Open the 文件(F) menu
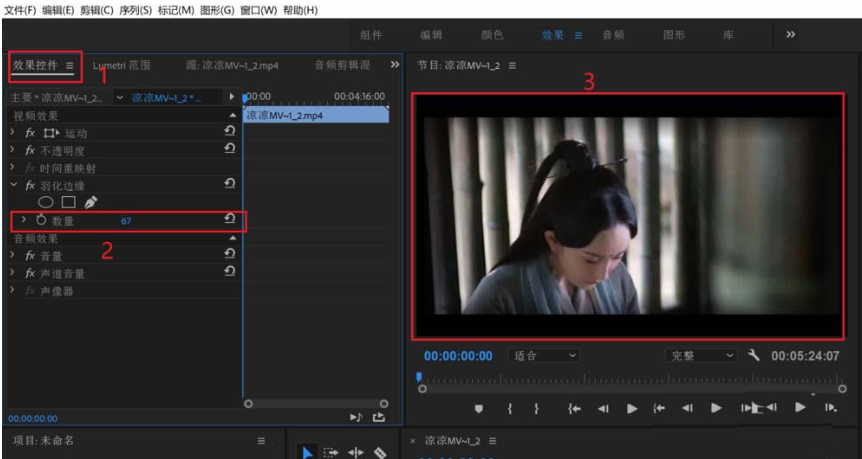Screen dimensions: 862x459 [20, 10]
